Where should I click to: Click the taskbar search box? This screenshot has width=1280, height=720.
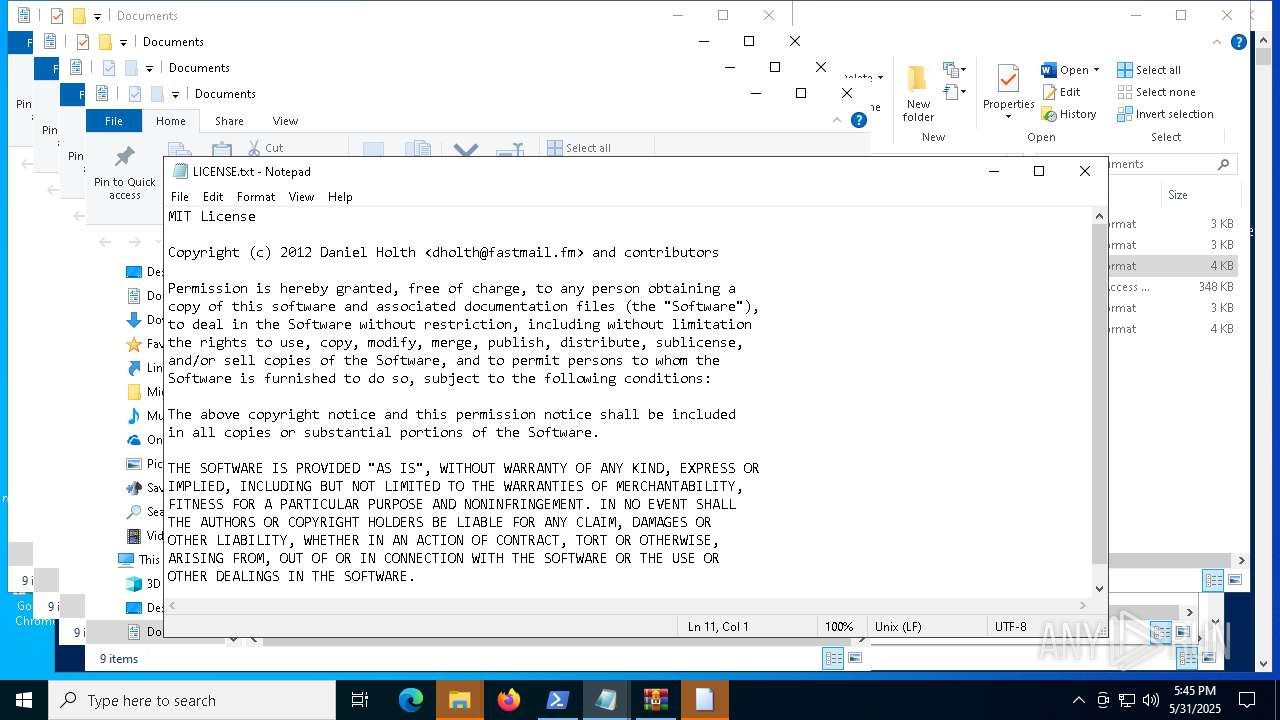pos(192,700)
